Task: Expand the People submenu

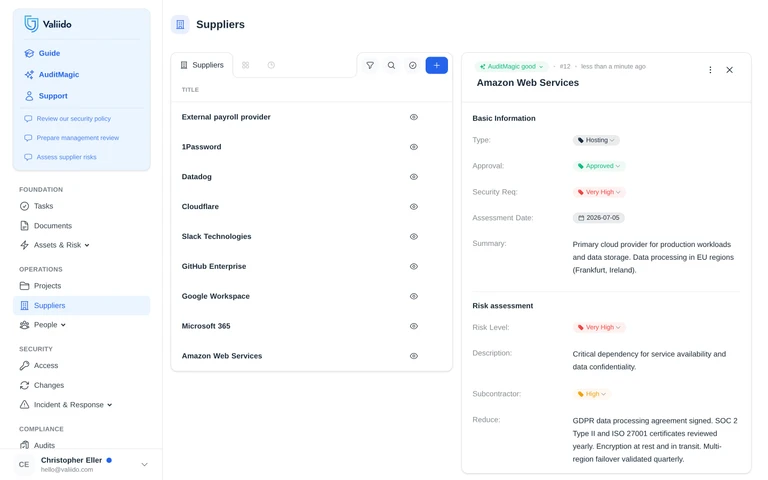Action: tap(43, 325)
